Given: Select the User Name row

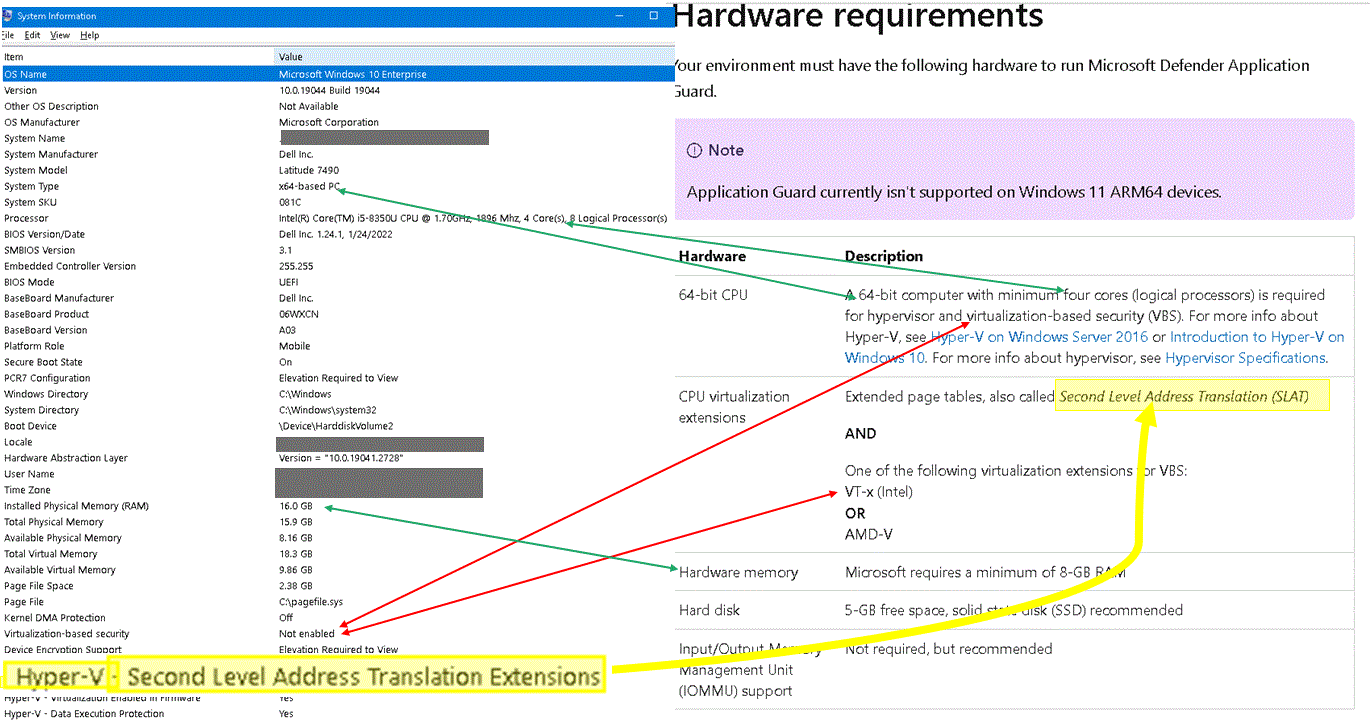Looking at the screenshot, I should tap(337, 474).
